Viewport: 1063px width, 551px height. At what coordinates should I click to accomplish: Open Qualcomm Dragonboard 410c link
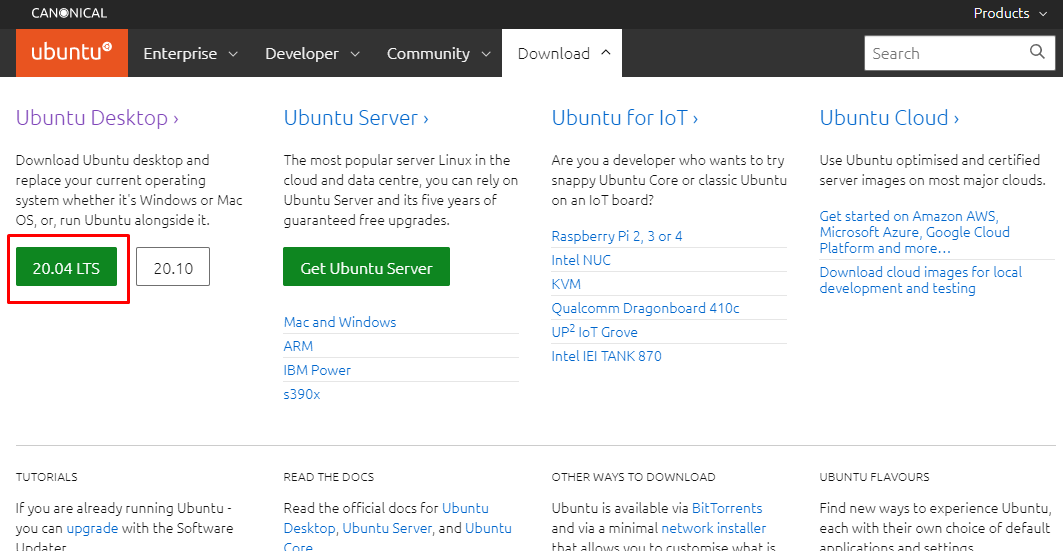tap(645, 308)
